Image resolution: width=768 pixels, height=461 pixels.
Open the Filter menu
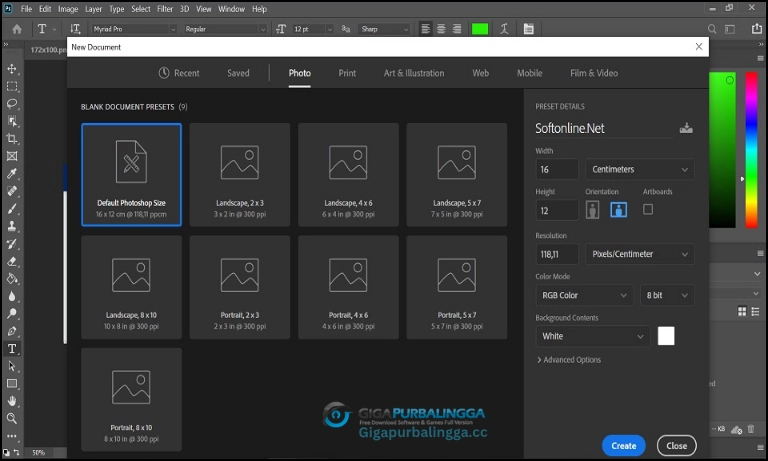[x=165, y=9]
